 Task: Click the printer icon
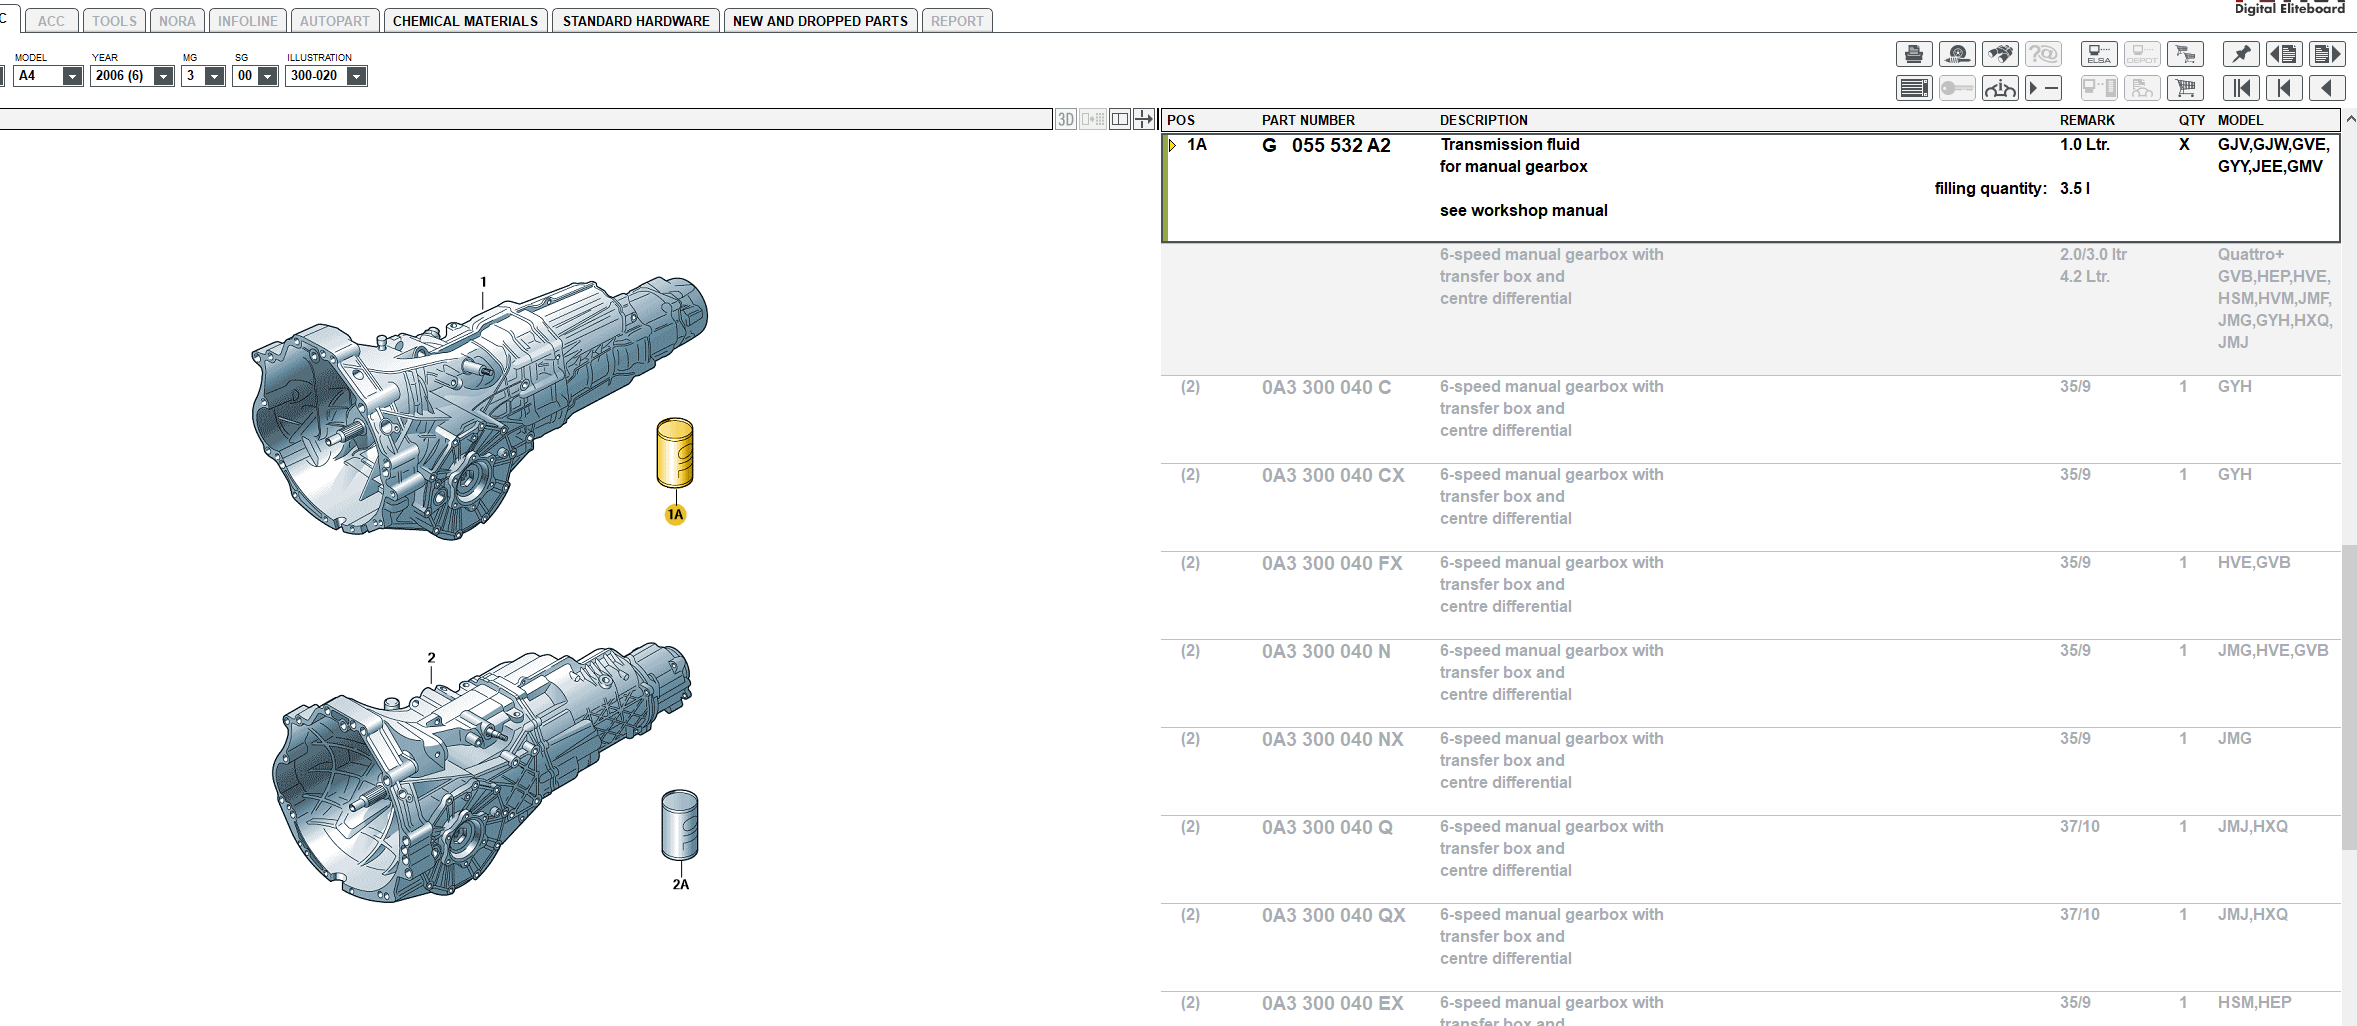click(x=1914, y=54)
